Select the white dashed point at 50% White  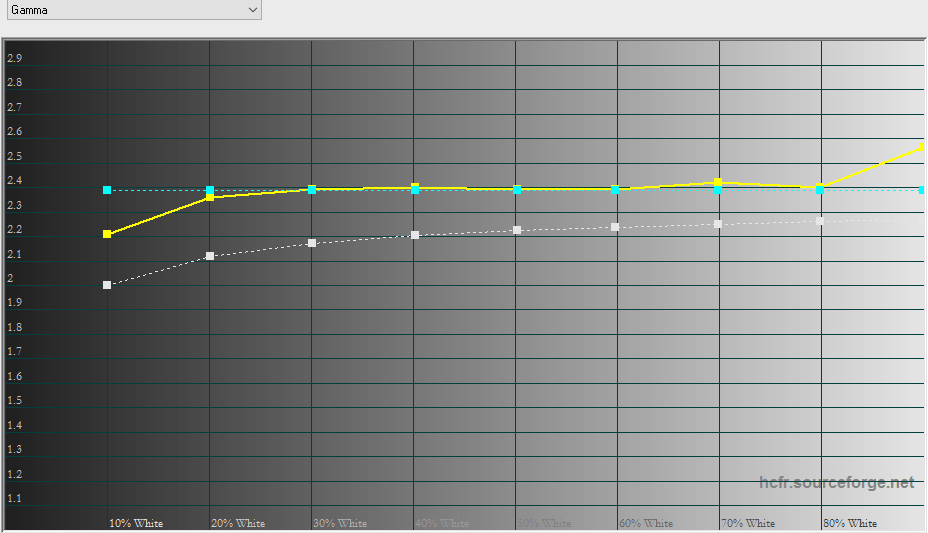[x=516, y=230]
